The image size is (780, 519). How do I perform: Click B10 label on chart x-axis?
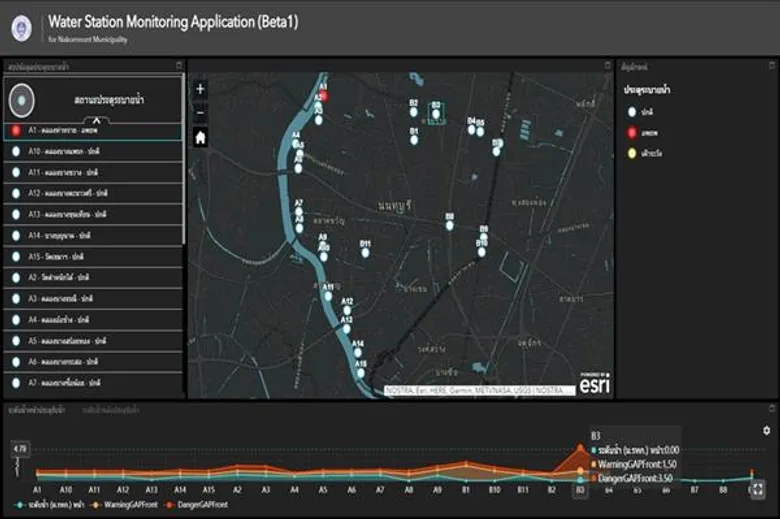pos(494,490)
